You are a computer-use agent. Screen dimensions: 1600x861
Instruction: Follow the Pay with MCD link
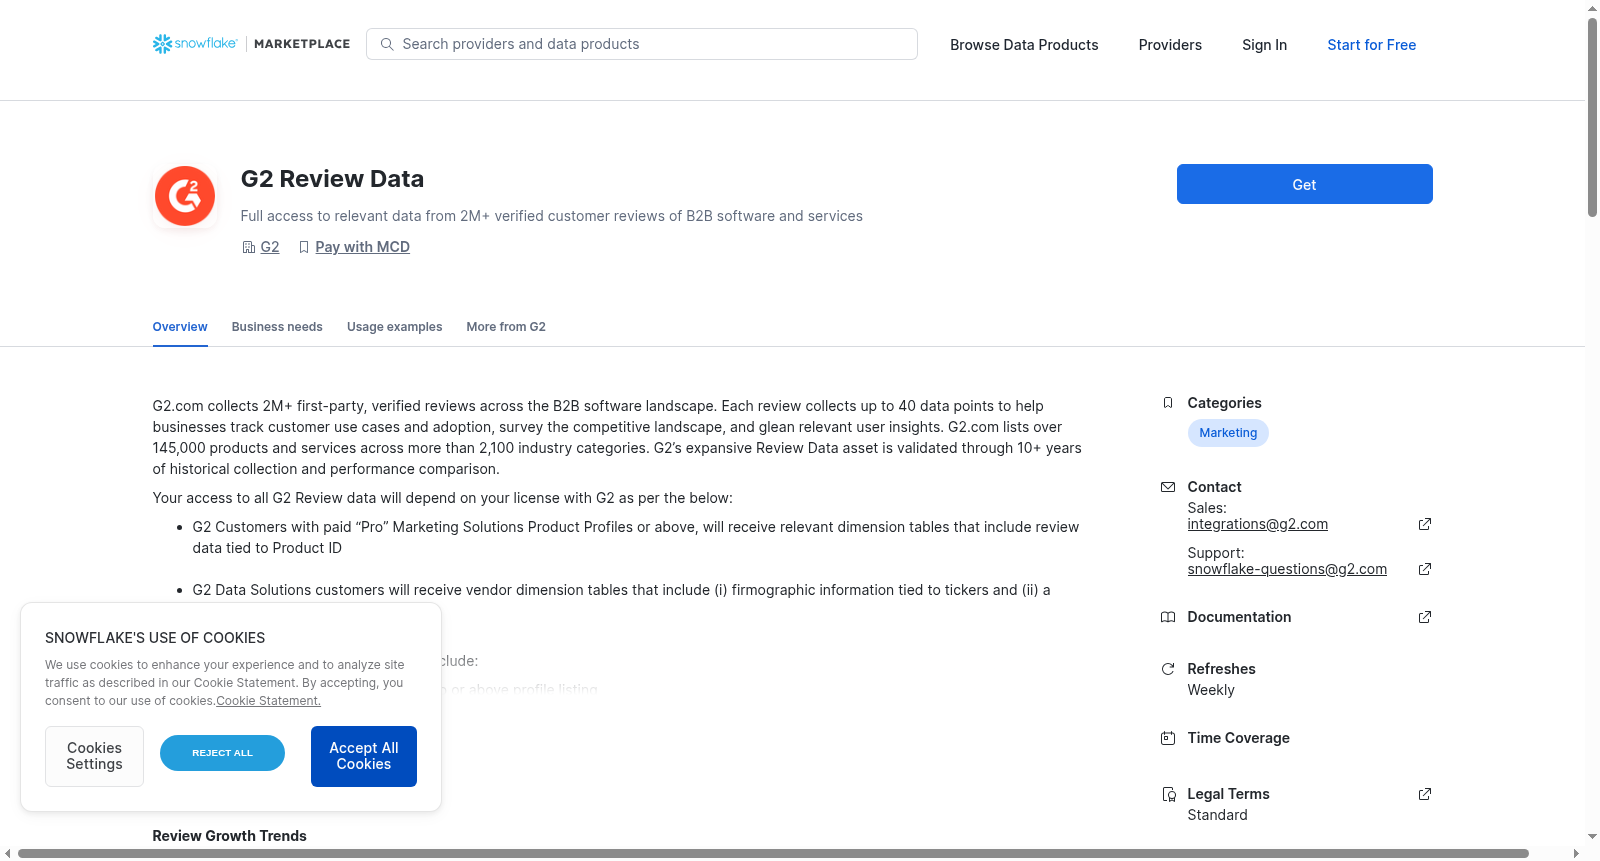click(362, 247)
